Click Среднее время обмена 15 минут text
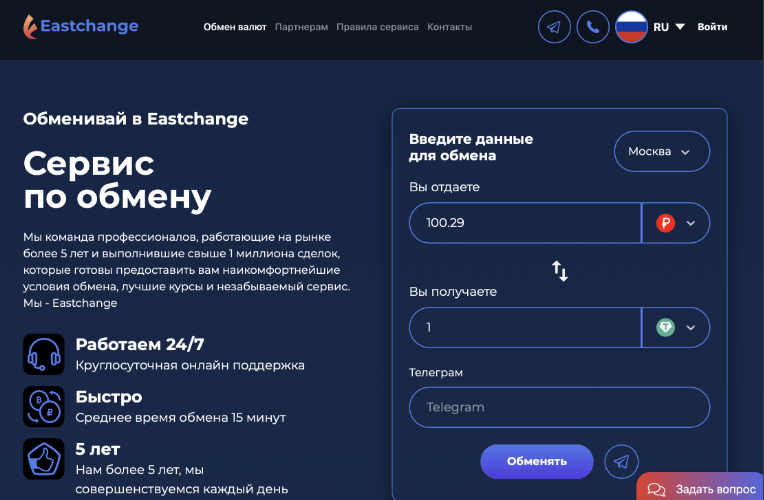 181,418
